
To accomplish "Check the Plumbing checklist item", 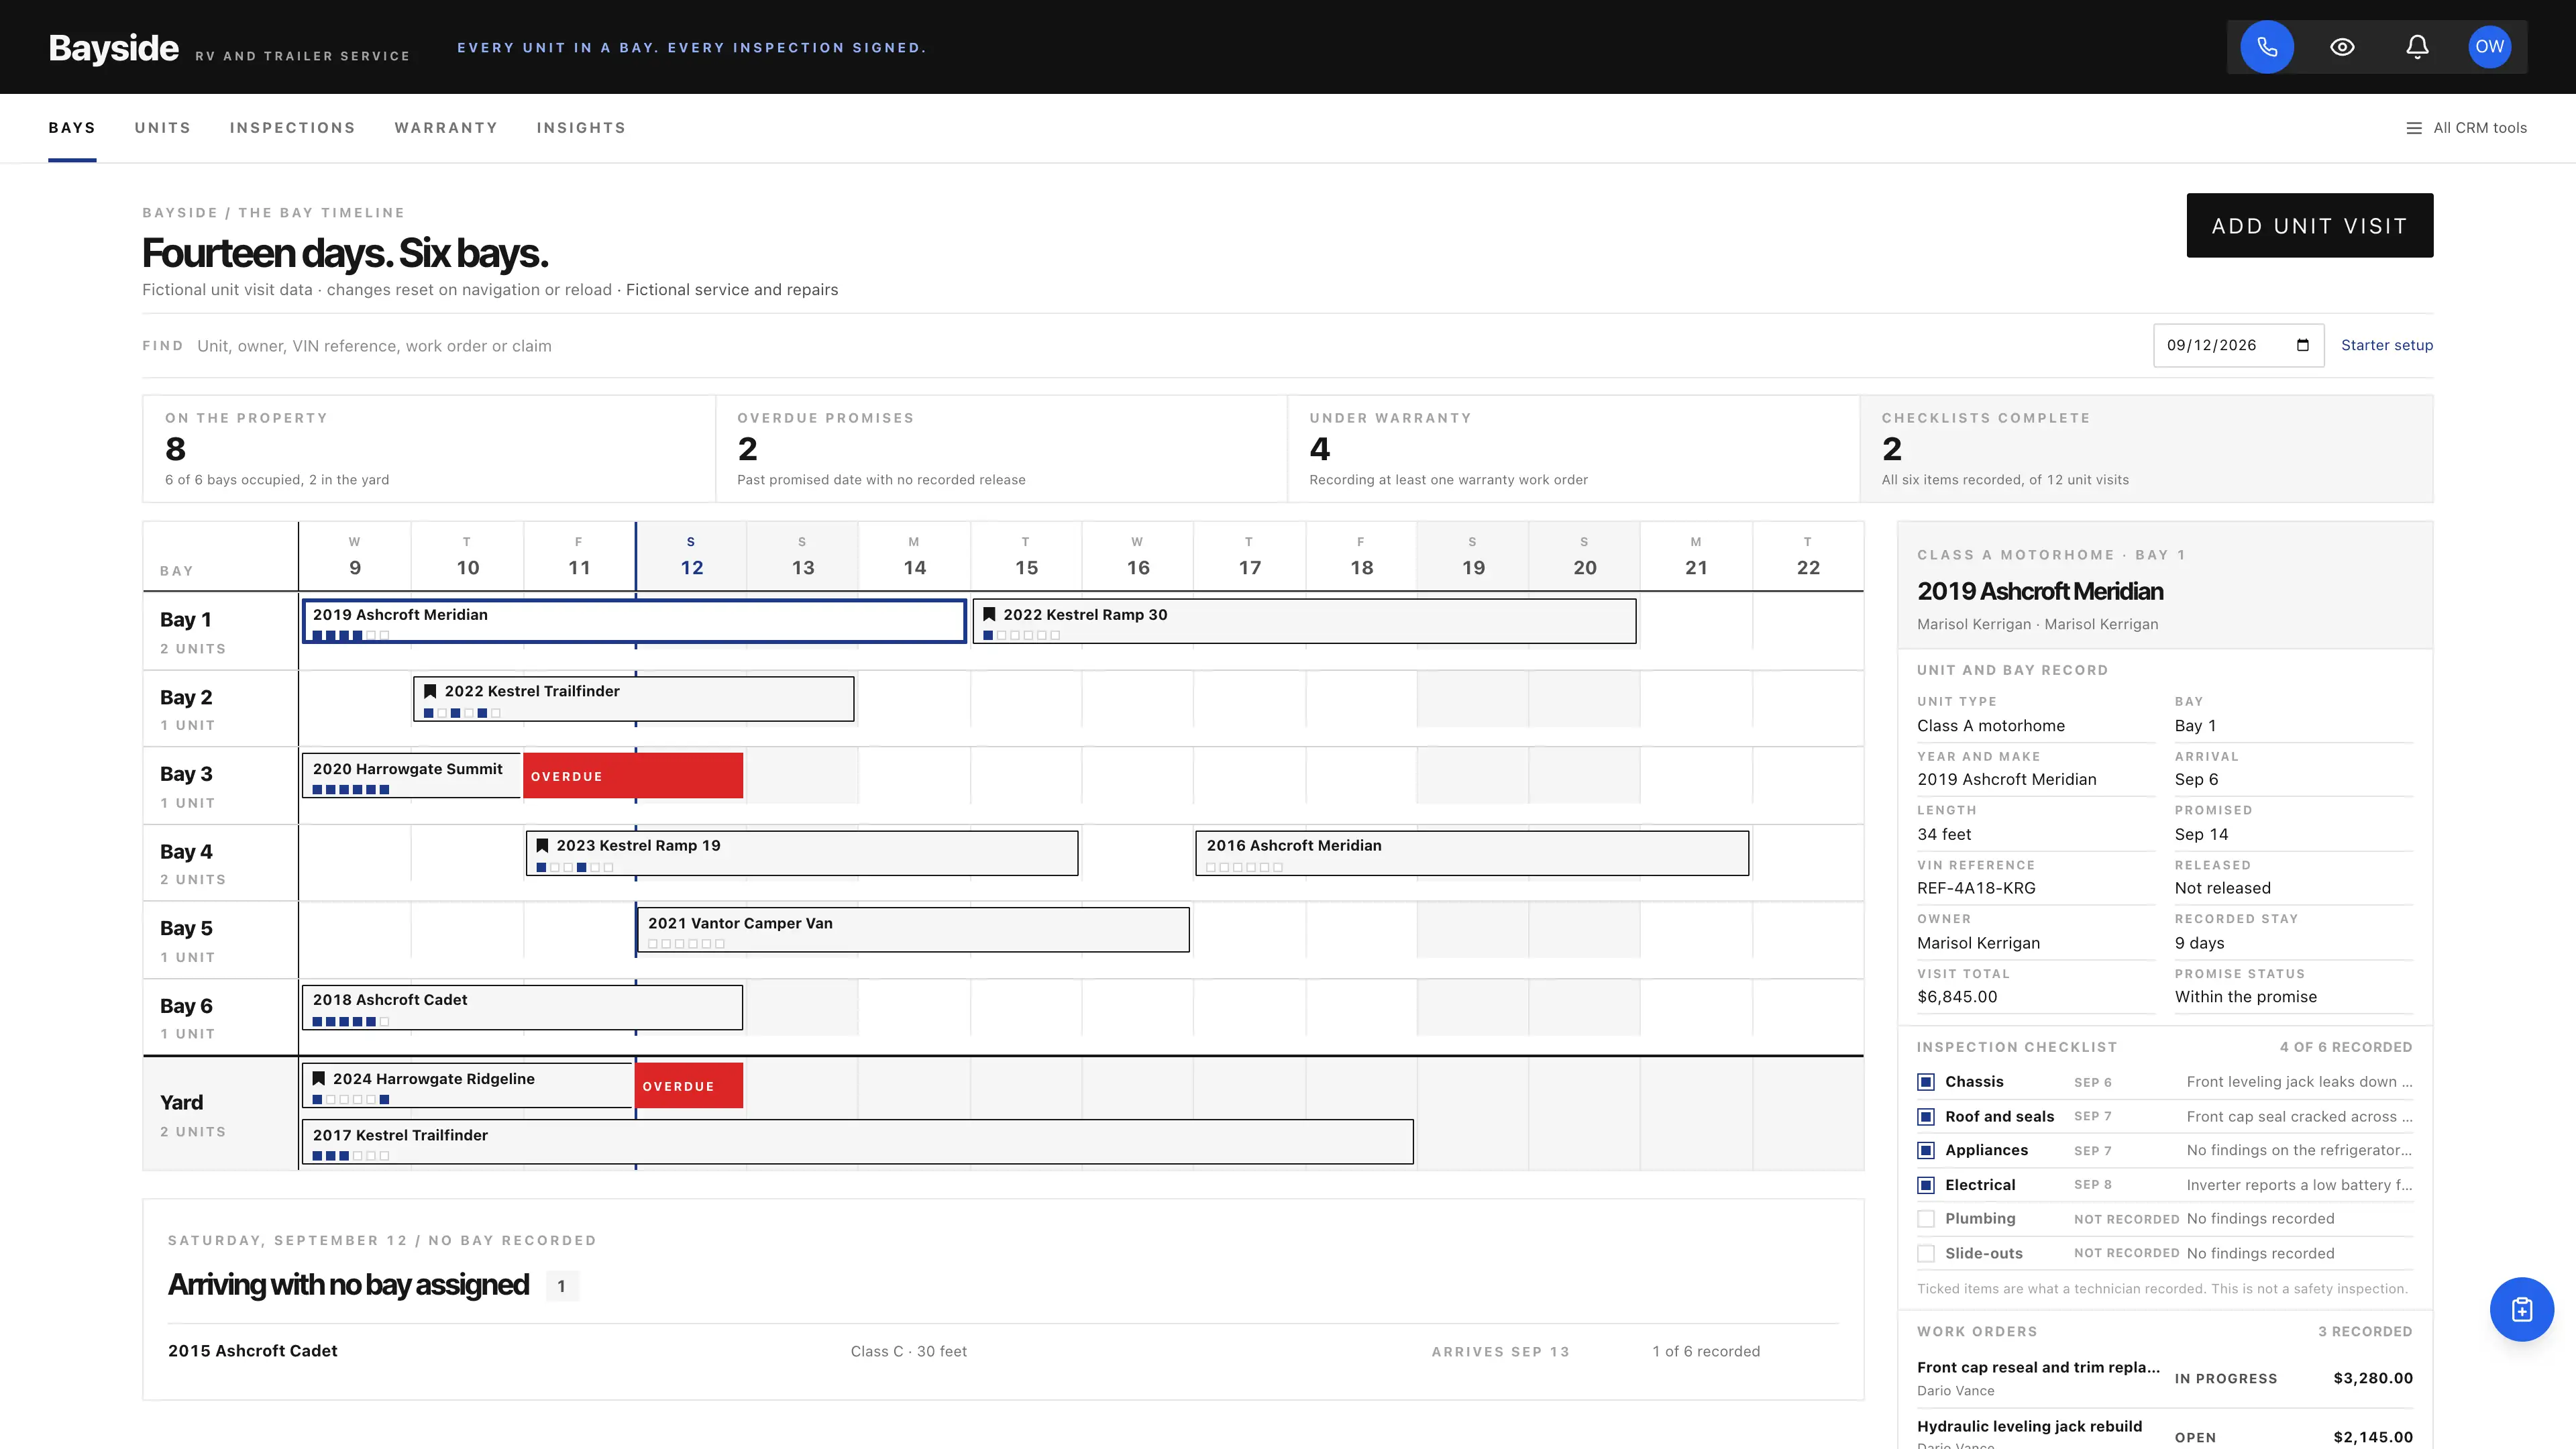I will pos(1926,1219).
